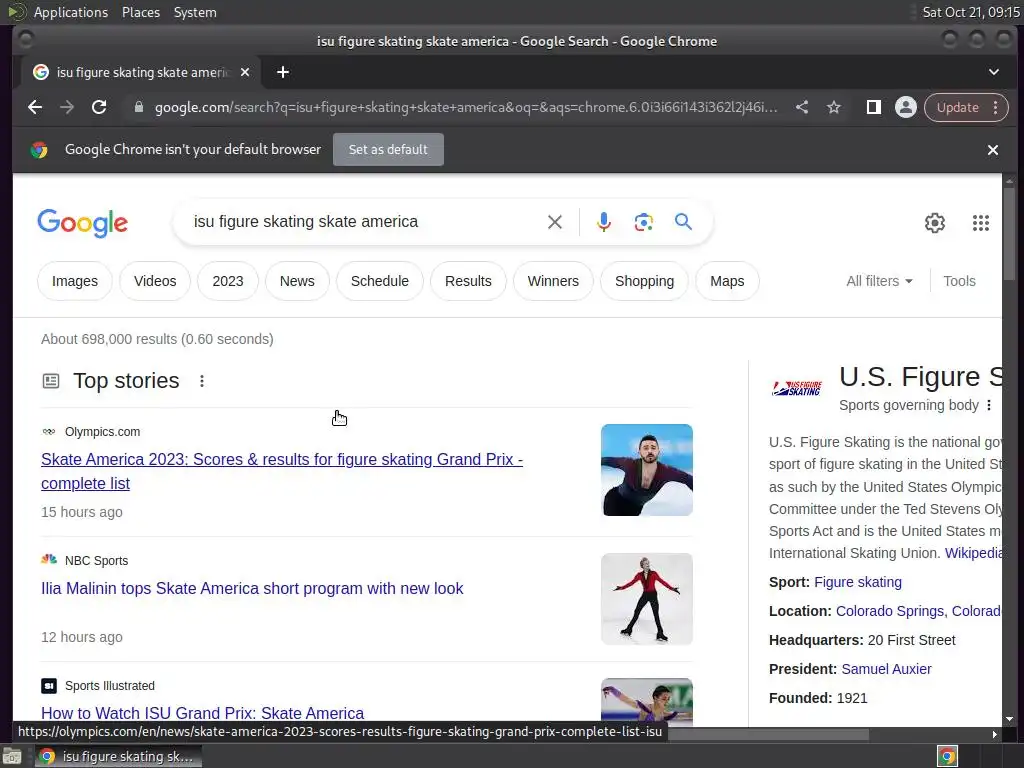Open the Chrome profile avatar
Viewport: 1024px width, 768px height.
click(x=906, y=107)
